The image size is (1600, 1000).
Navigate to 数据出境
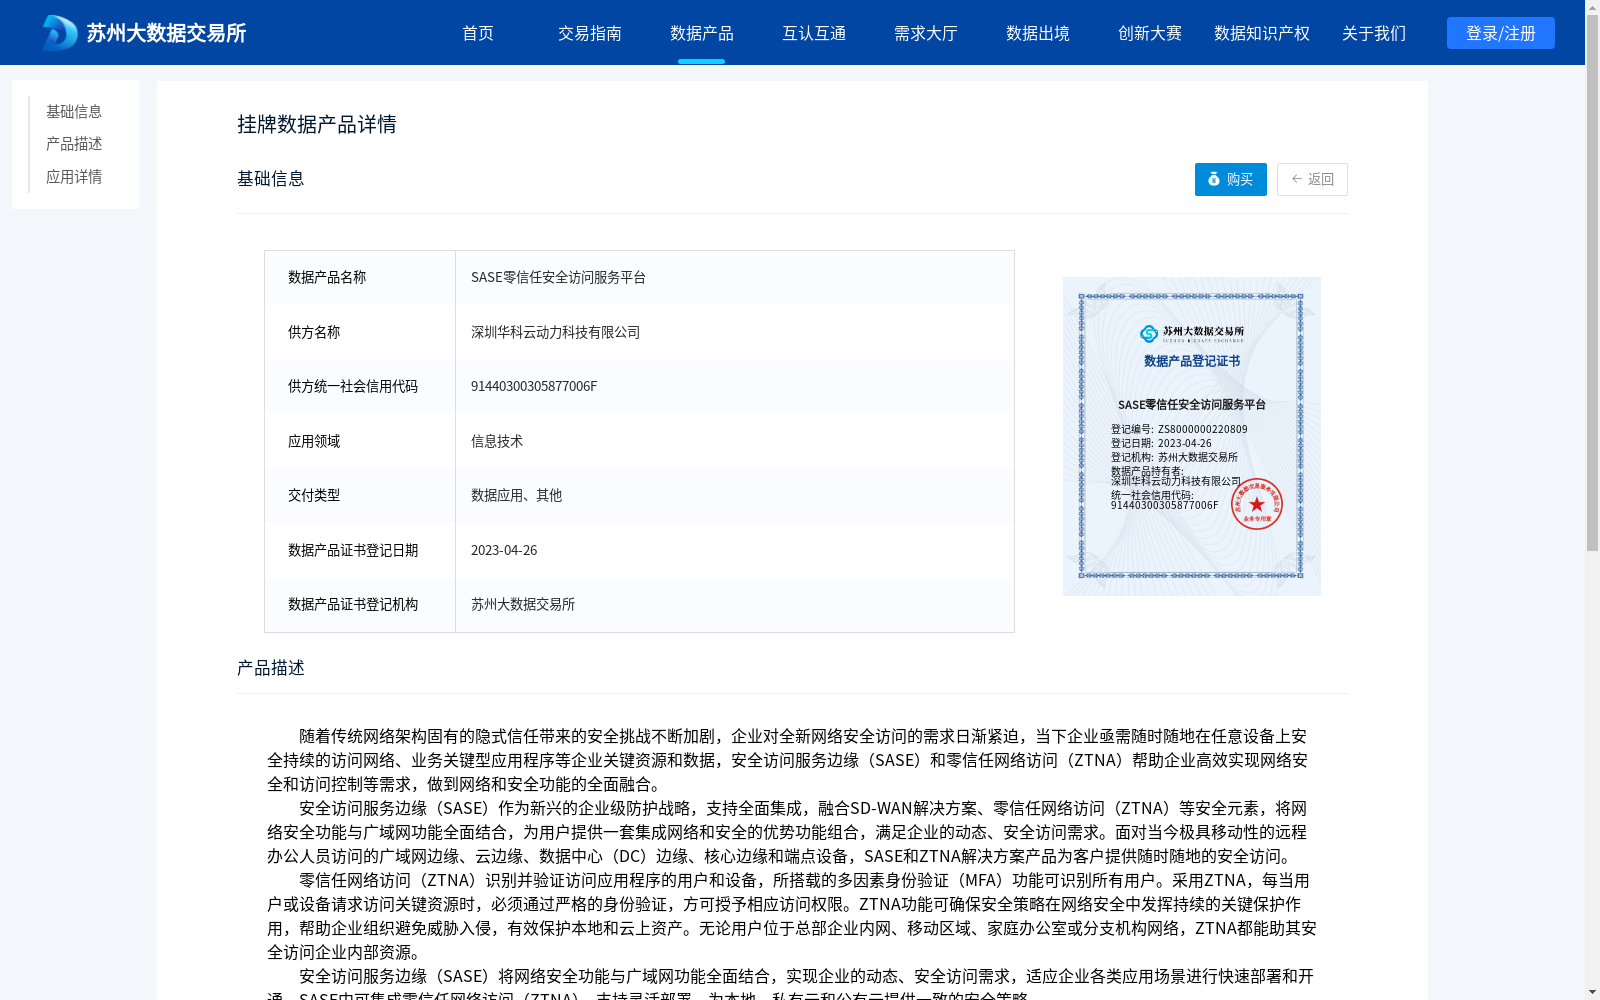tap(1037, 32)
